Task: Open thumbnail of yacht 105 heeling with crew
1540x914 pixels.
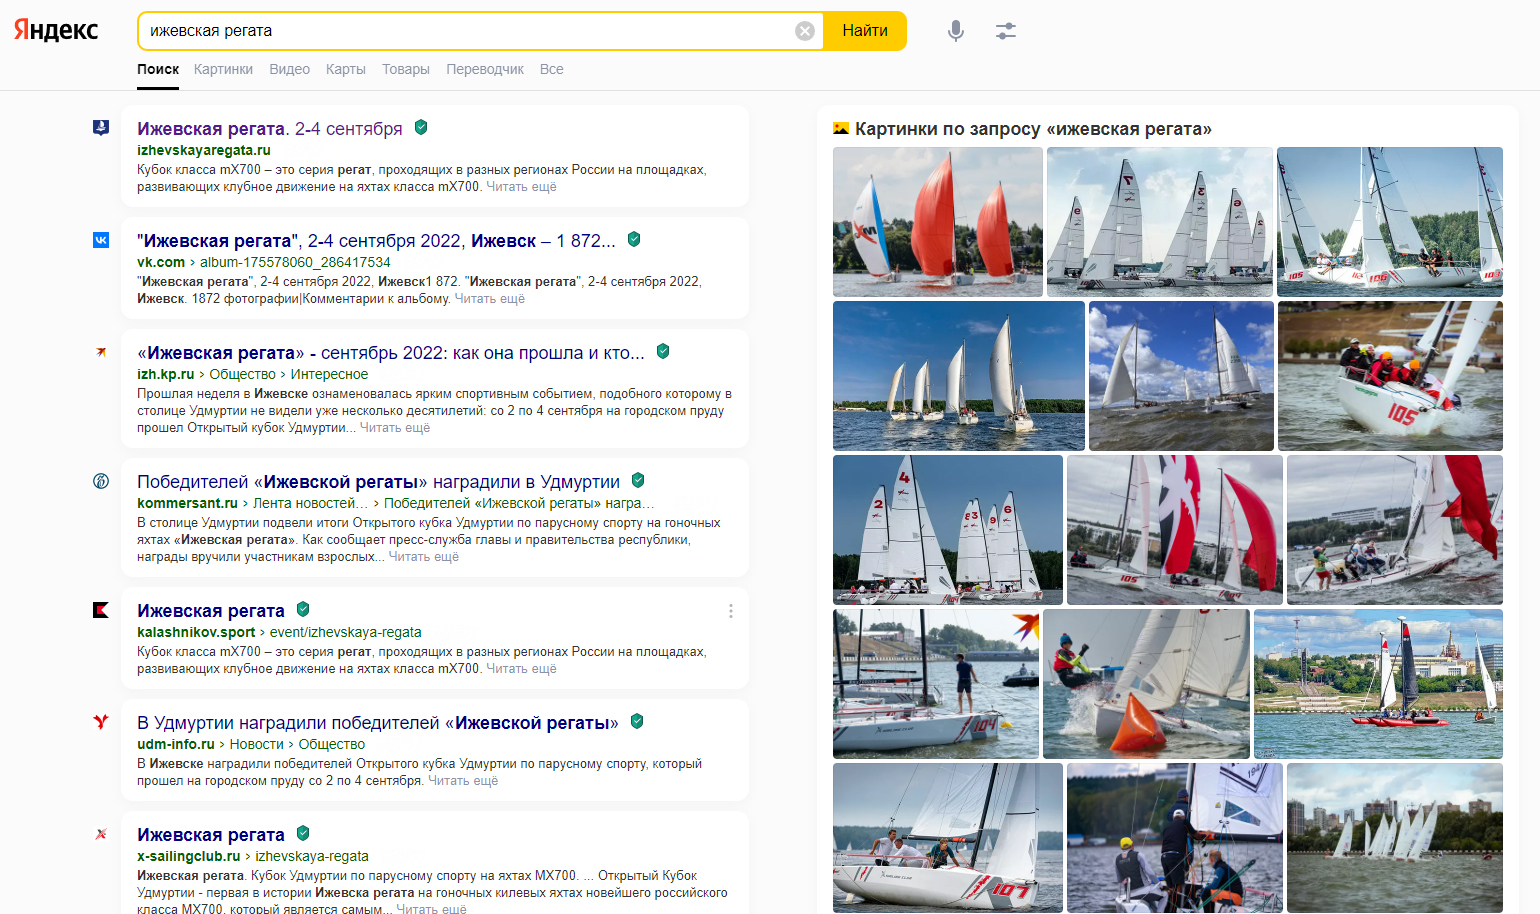Action: pyautogui.click(x=1390, y=376)
